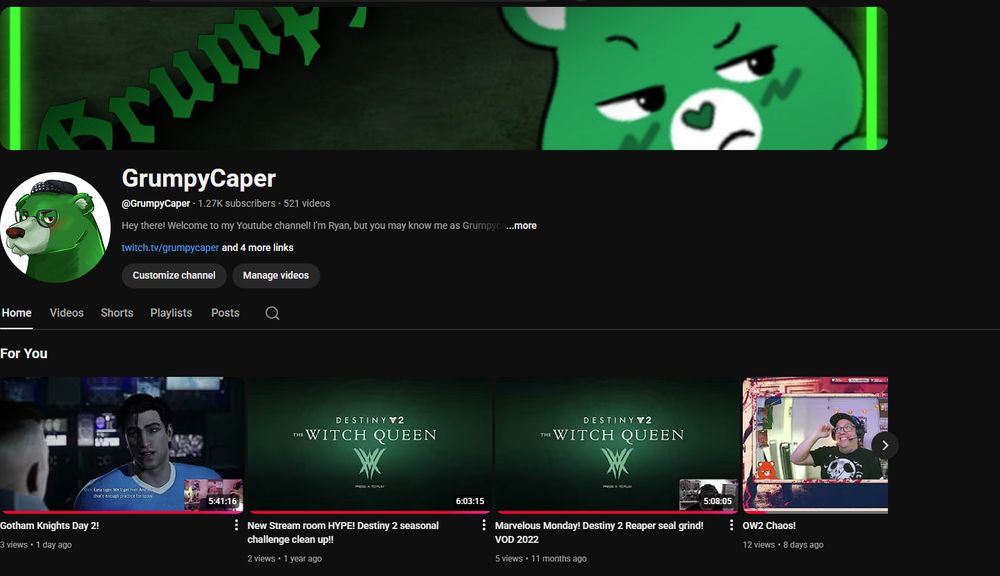Show the 'and 4 more links' list
The width and height of the screenshot is (1000, 576).
pyautogui.click(x=258, y=247)
